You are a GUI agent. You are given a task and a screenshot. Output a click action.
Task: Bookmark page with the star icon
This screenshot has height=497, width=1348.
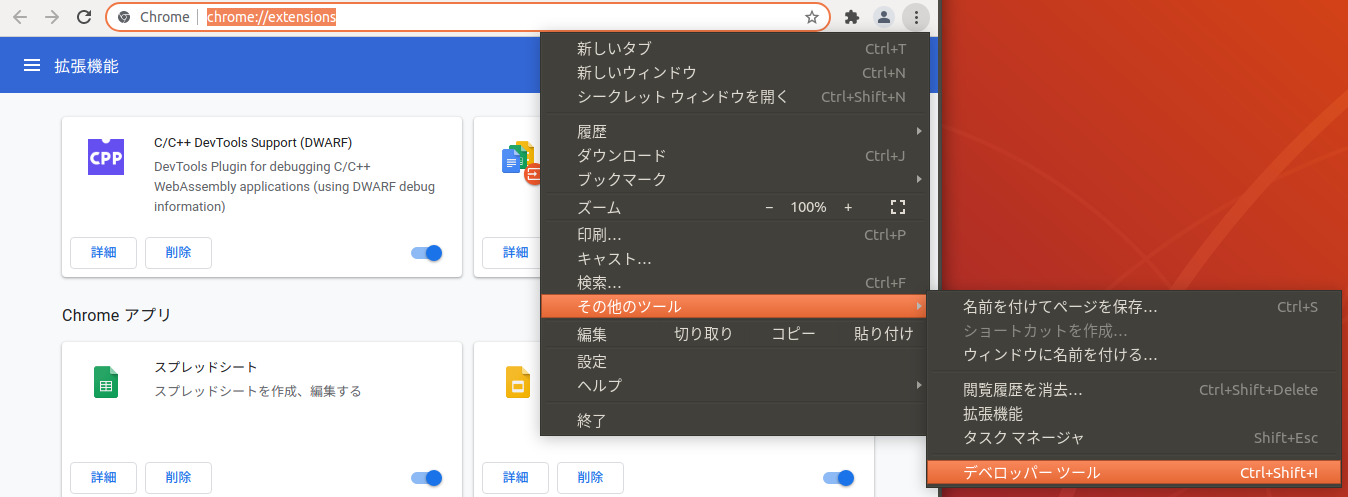(x=812, y=17)
